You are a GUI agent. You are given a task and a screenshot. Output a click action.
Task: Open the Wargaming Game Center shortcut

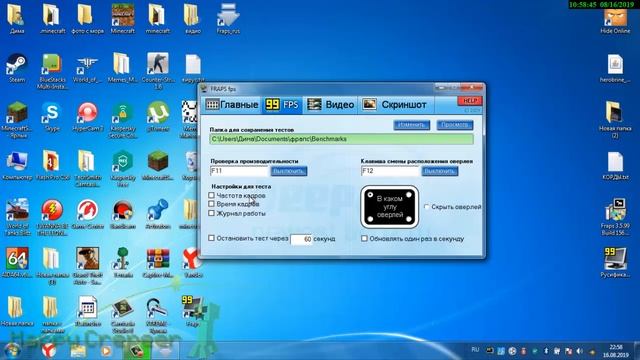tap(87, 214)
